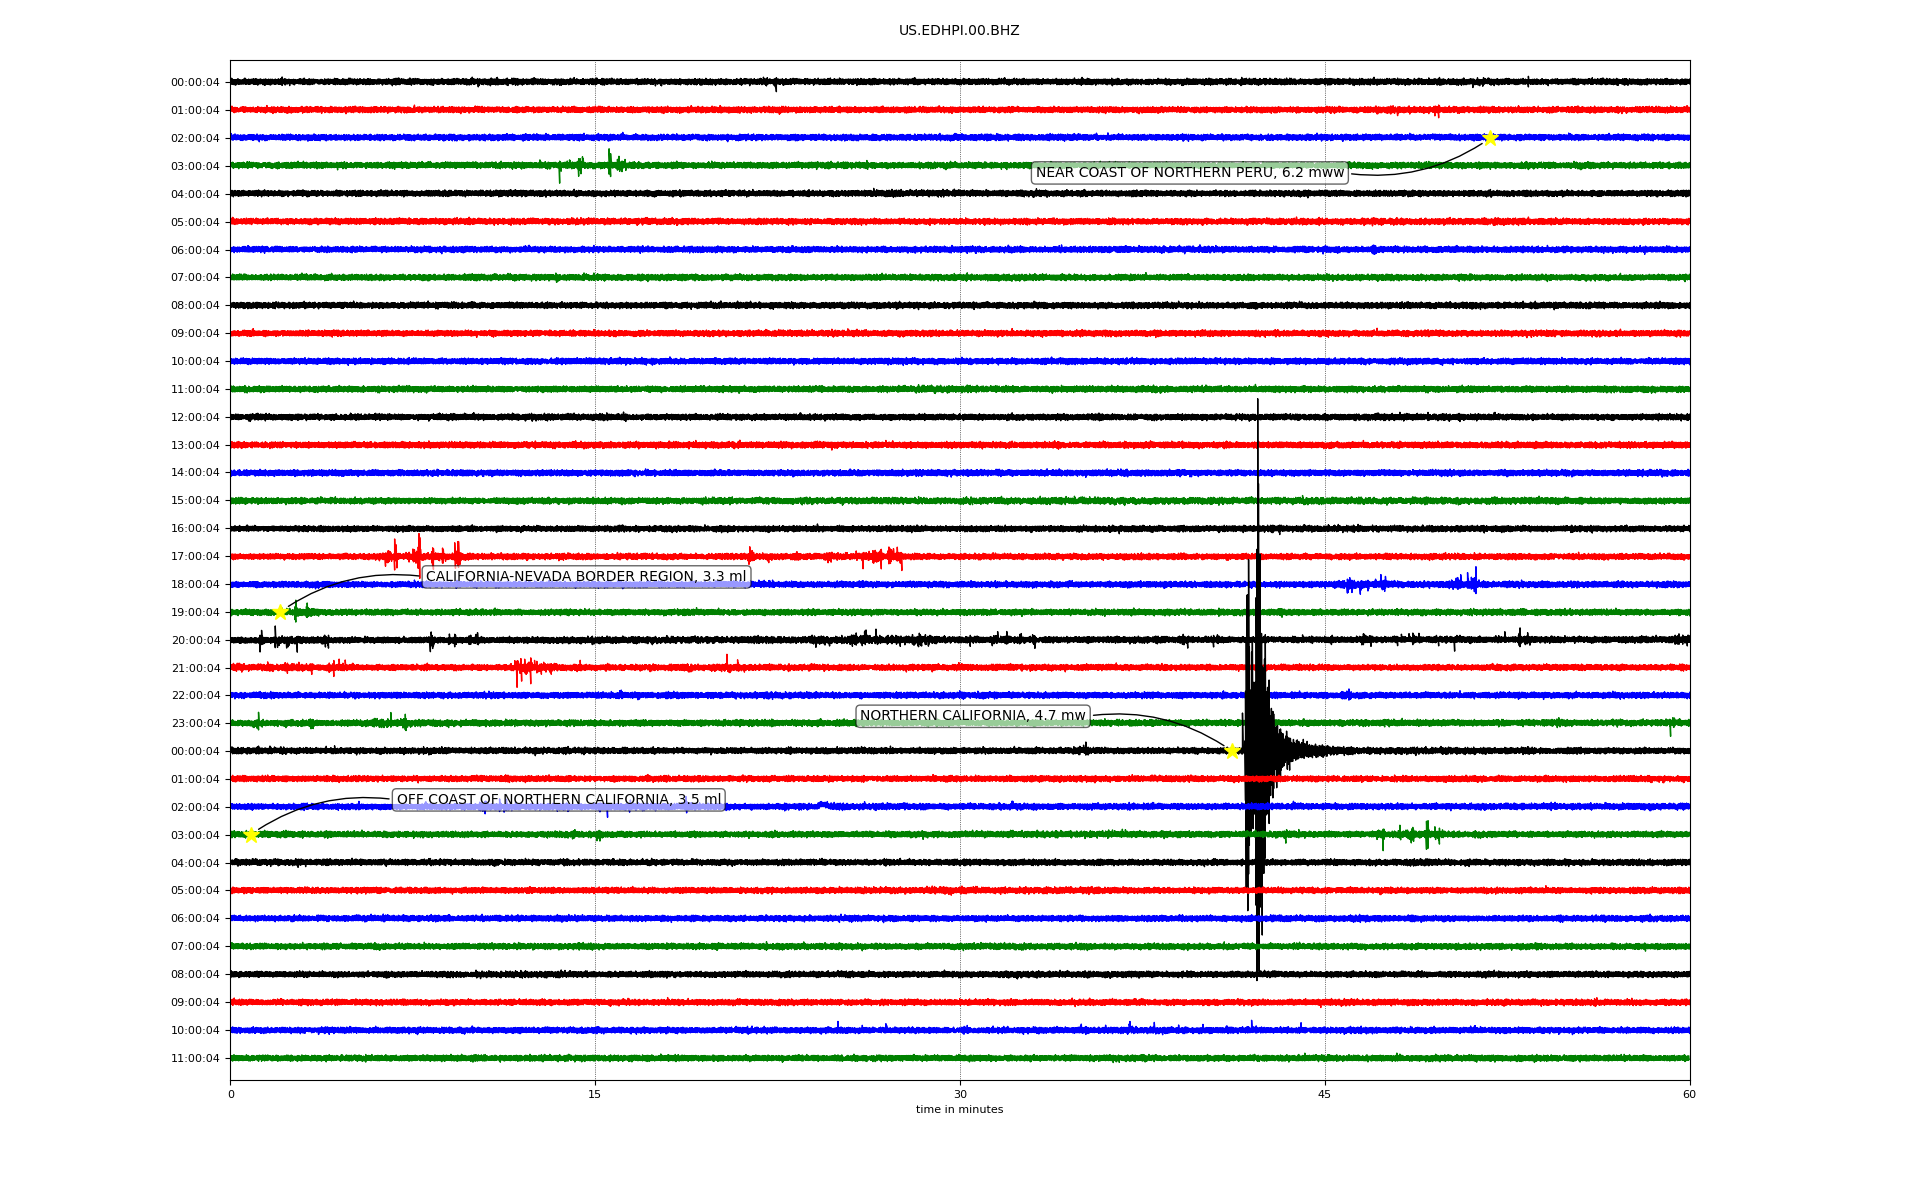Viewport: 1920px width, 1200px height.
Task: Click the 'time in minutes' axis label
Action: [959, 1110]
